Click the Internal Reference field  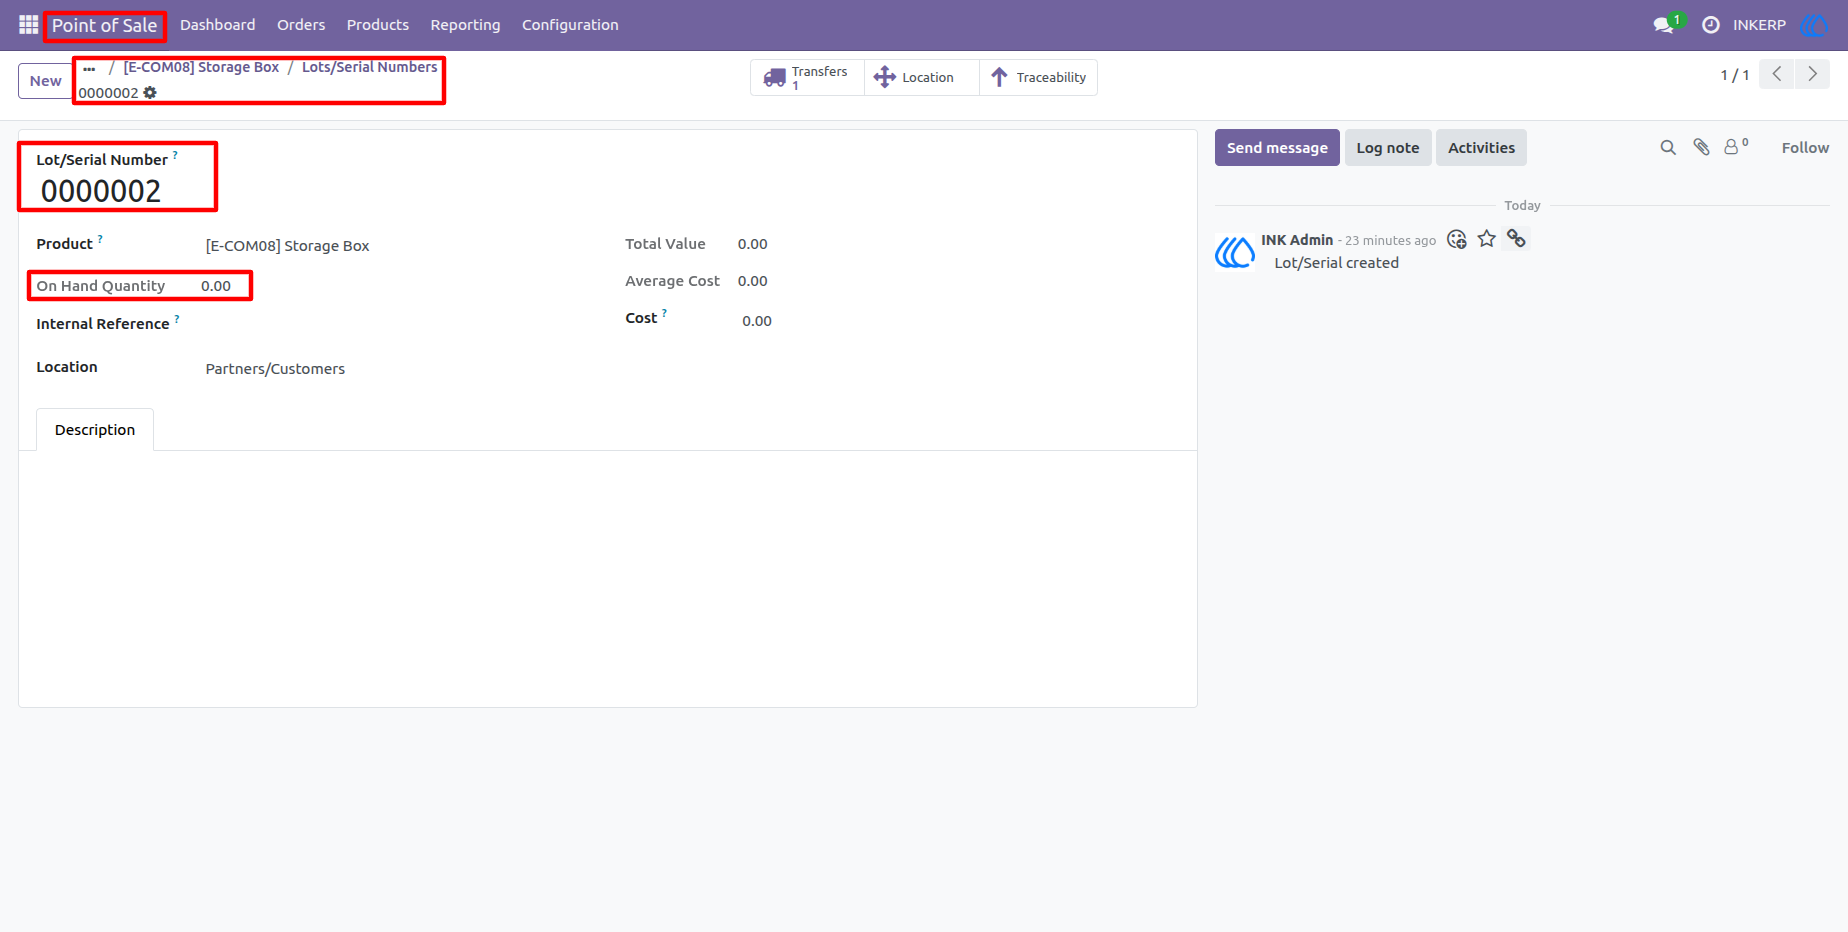[400, 324]
